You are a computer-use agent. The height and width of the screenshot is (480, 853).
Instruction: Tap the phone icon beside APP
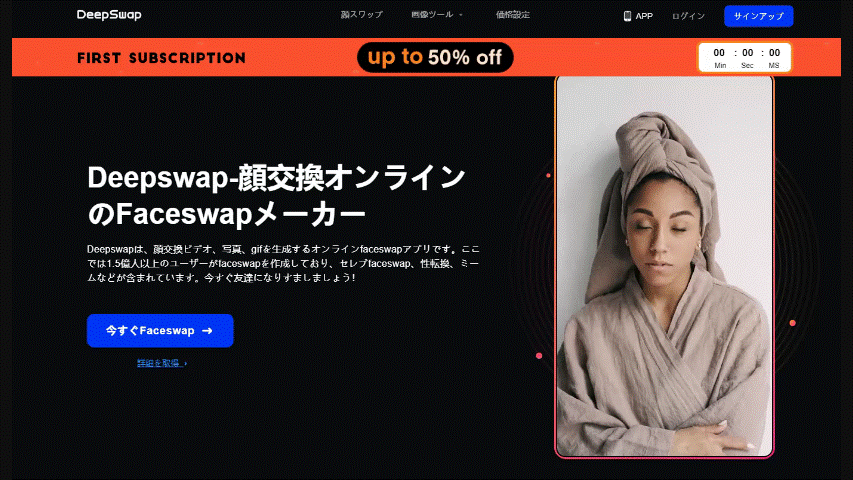pyautogui.click(x=627, y=16)
